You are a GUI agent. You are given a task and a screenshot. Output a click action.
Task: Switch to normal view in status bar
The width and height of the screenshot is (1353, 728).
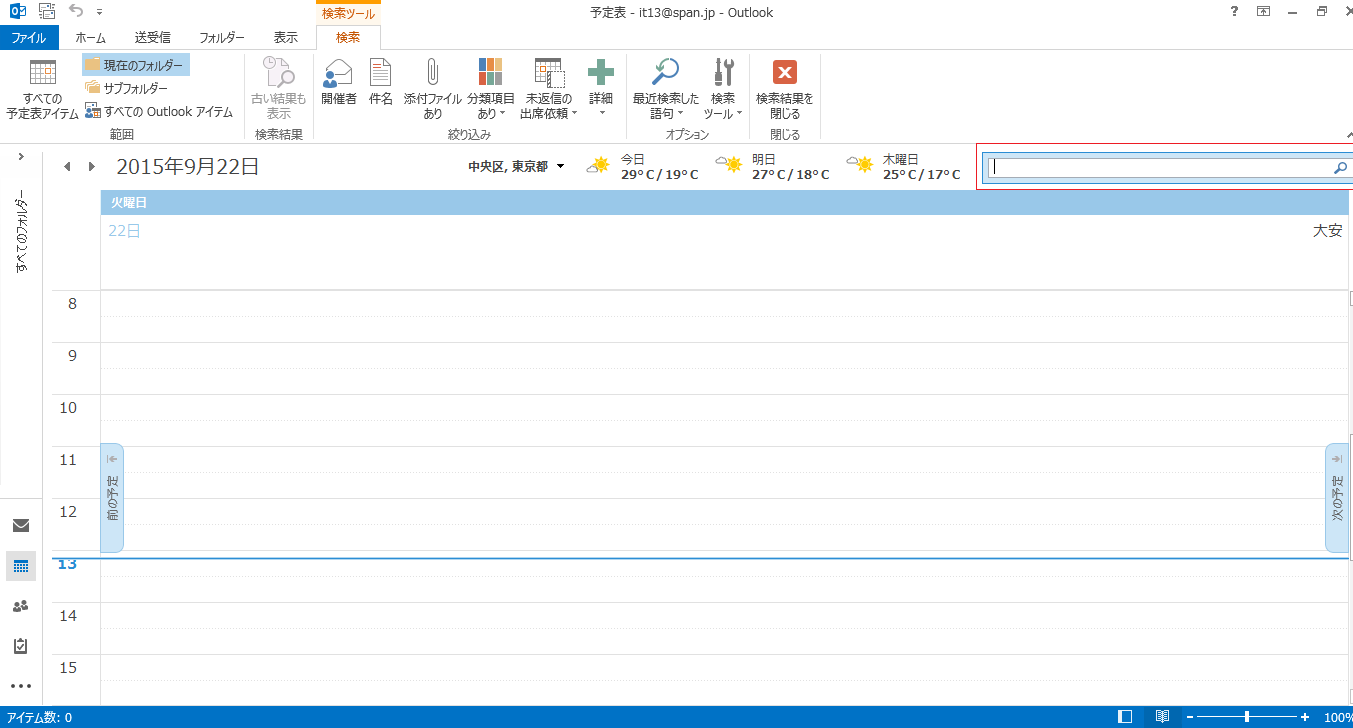click(x=1125, y=717)
